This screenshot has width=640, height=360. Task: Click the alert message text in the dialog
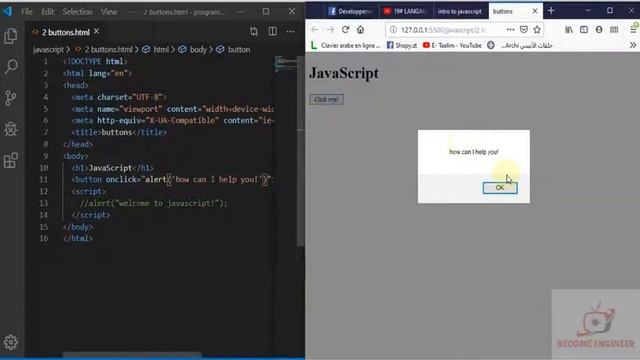pyautogui.click(x=473, y=152)
